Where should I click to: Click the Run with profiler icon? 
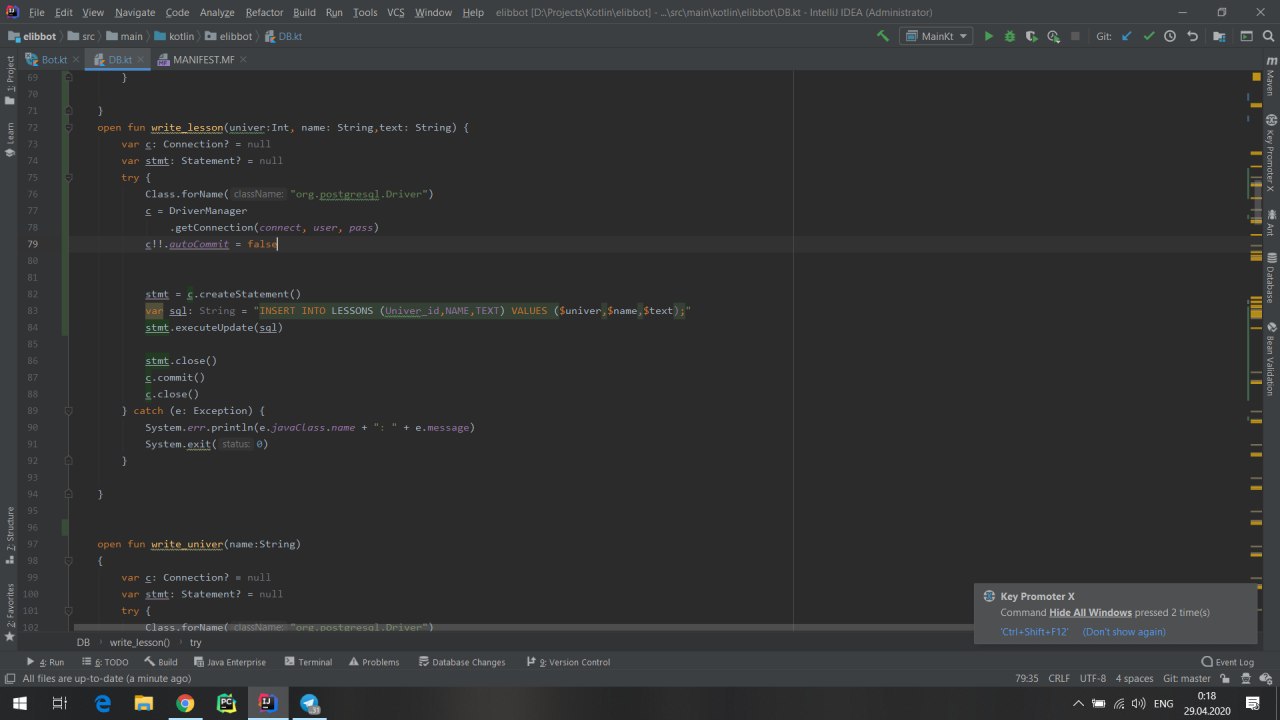pos(1053,36)
